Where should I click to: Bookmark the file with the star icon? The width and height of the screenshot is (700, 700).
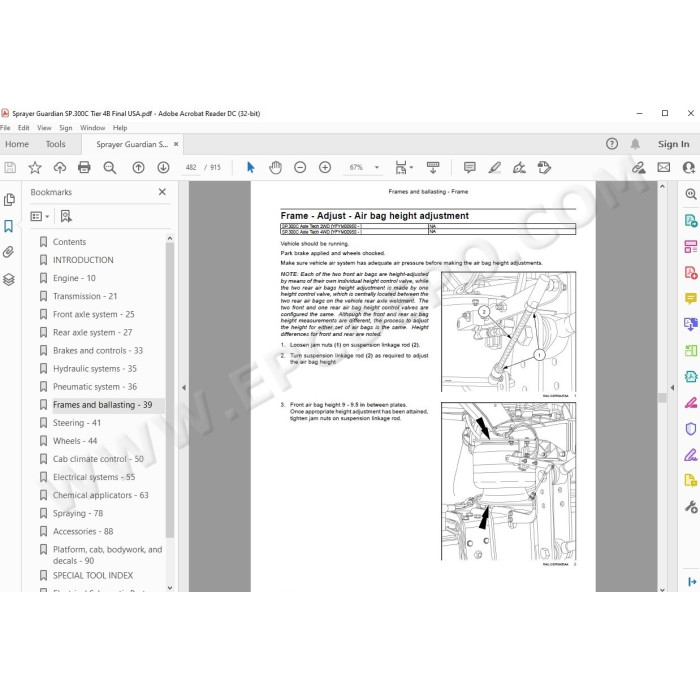(35, 167)
